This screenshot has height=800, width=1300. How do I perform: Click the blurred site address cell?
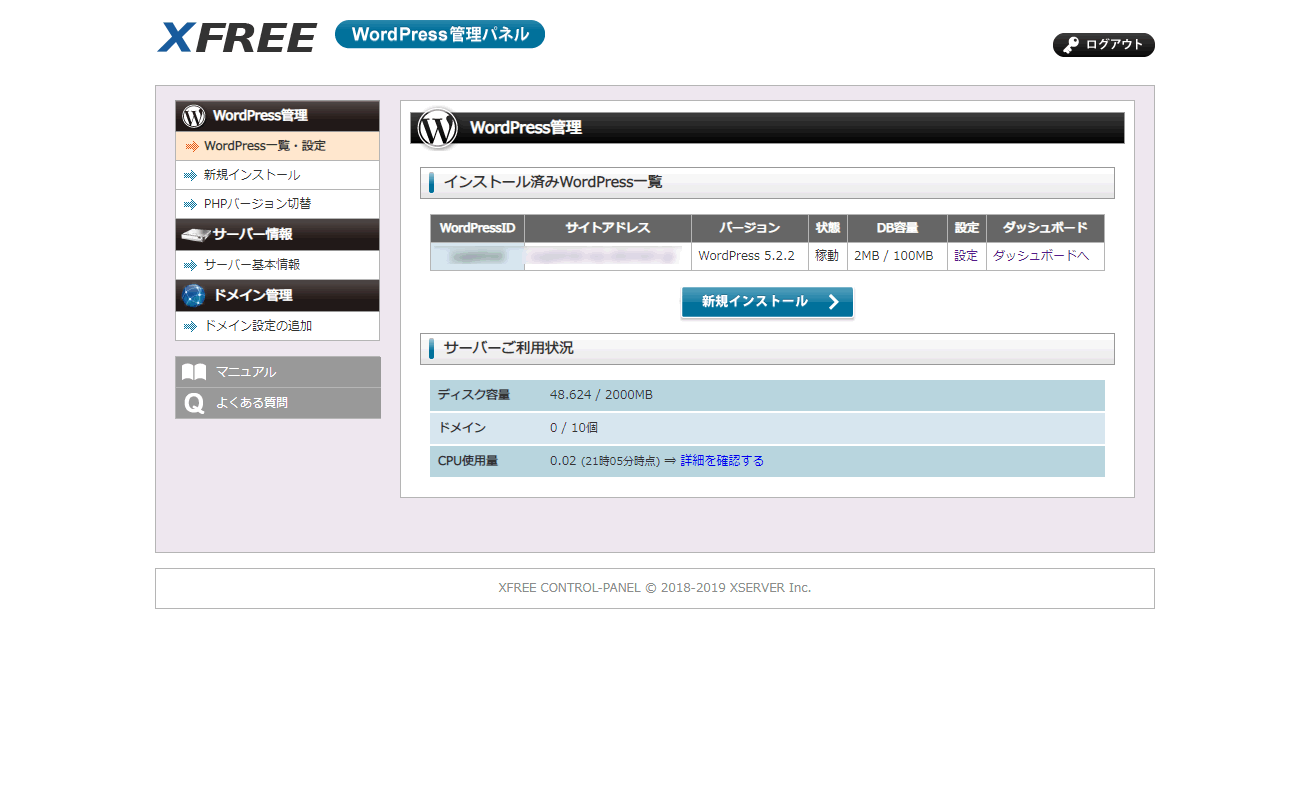point(607,256)
